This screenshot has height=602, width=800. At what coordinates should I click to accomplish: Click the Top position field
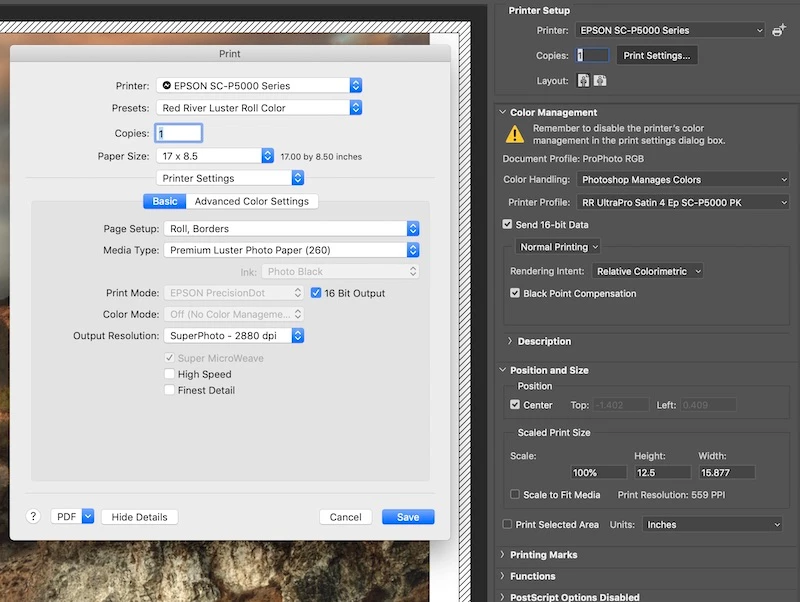(620, 405)
